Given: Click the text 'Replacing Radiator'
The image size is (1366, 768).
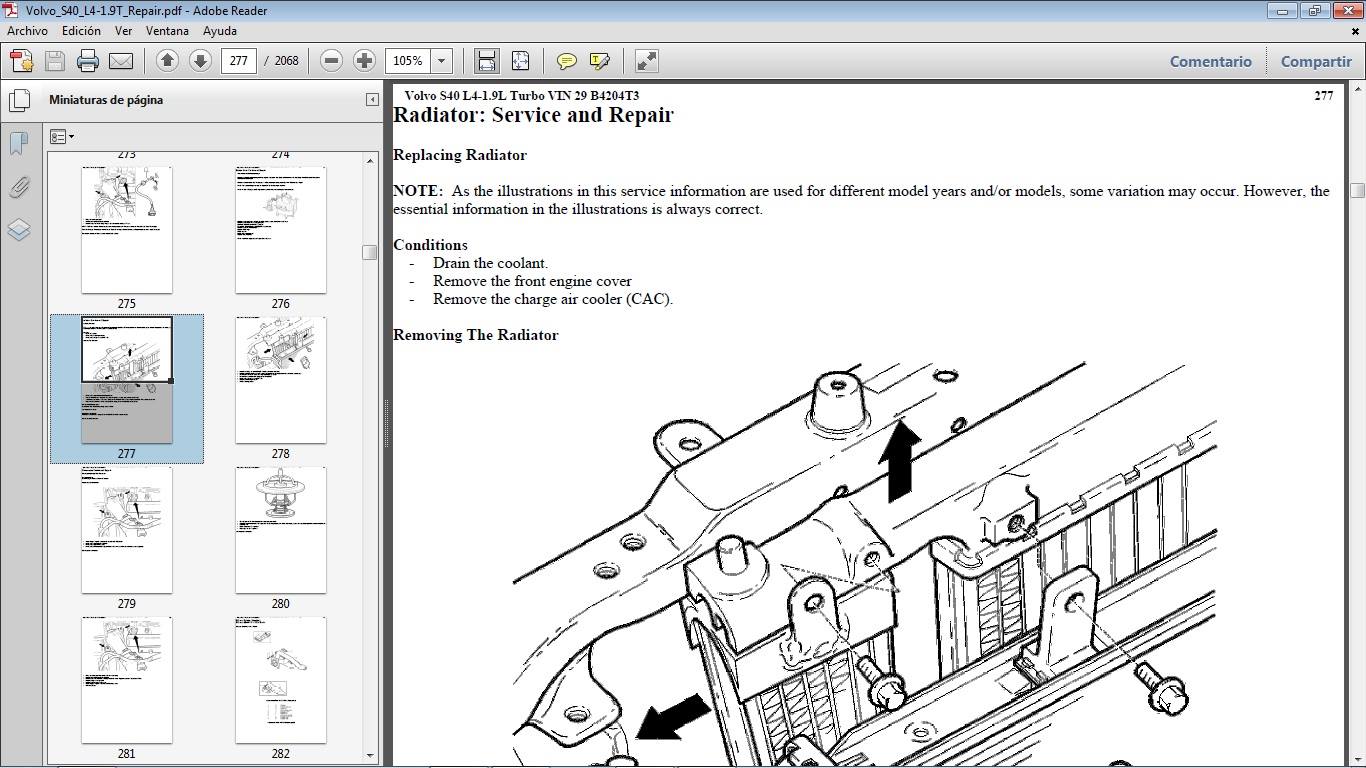Looking at the screenshot, I should (x=460, y=155).
